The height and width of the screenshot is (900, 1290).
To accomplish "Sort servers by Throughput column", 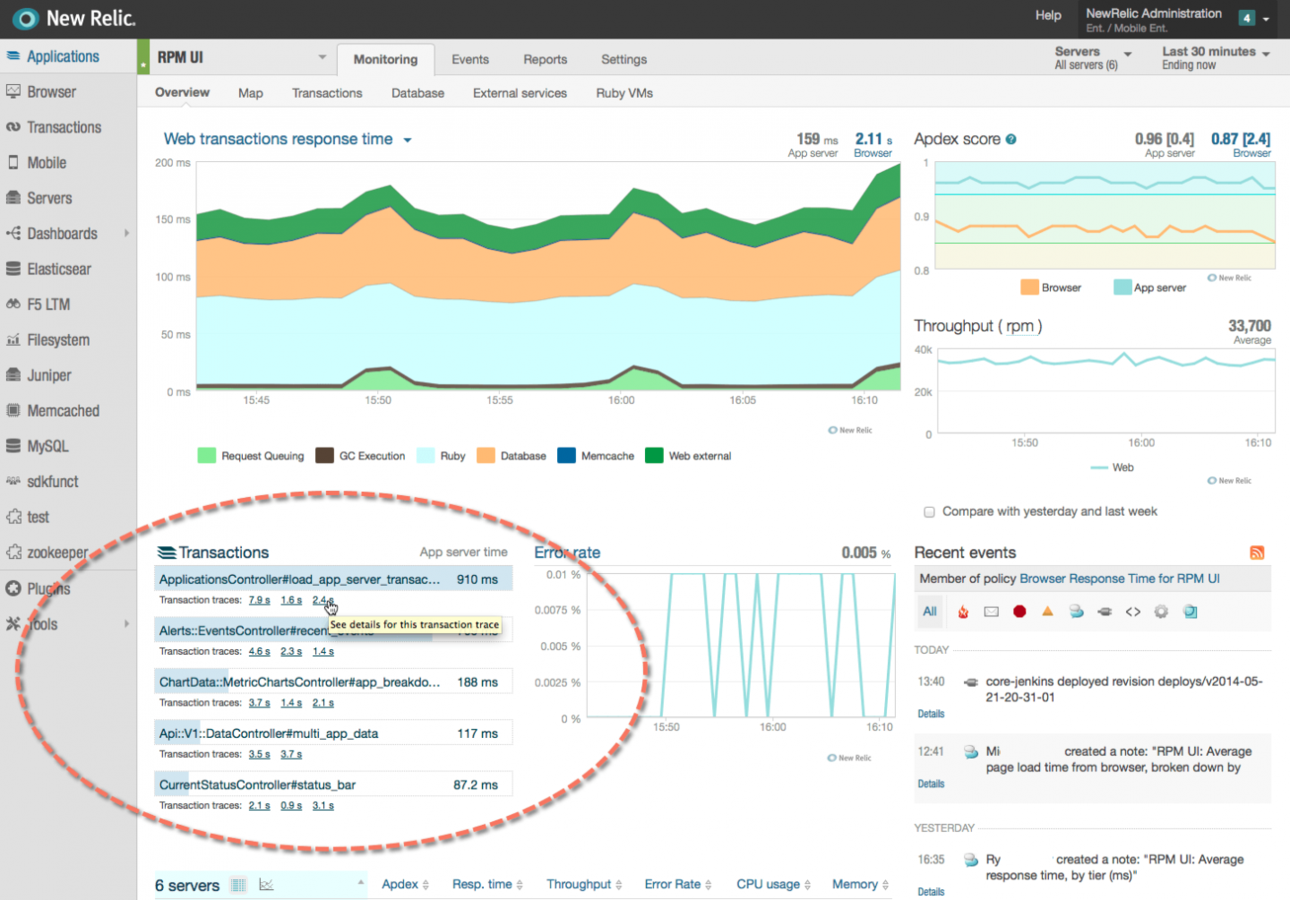I will [x=585, y=885].
